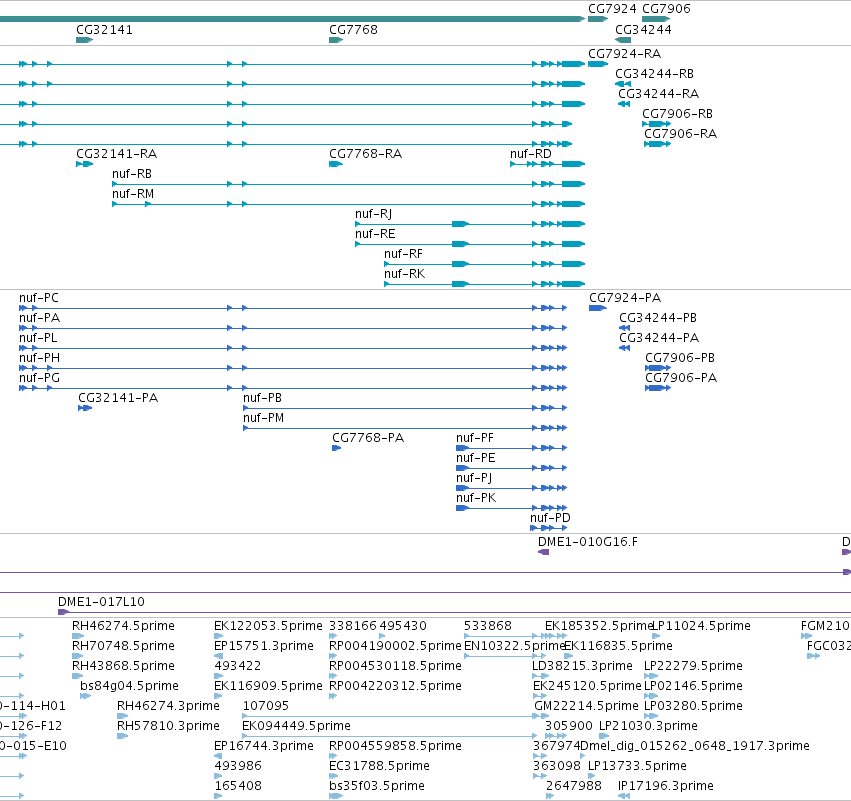Select the RH46274.3prime EST label

click(168, 706)
